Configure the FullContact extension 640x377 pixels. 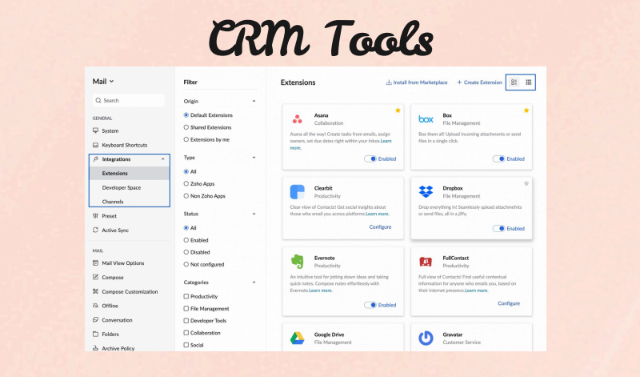pyautogui.click(x=509, y=303)
